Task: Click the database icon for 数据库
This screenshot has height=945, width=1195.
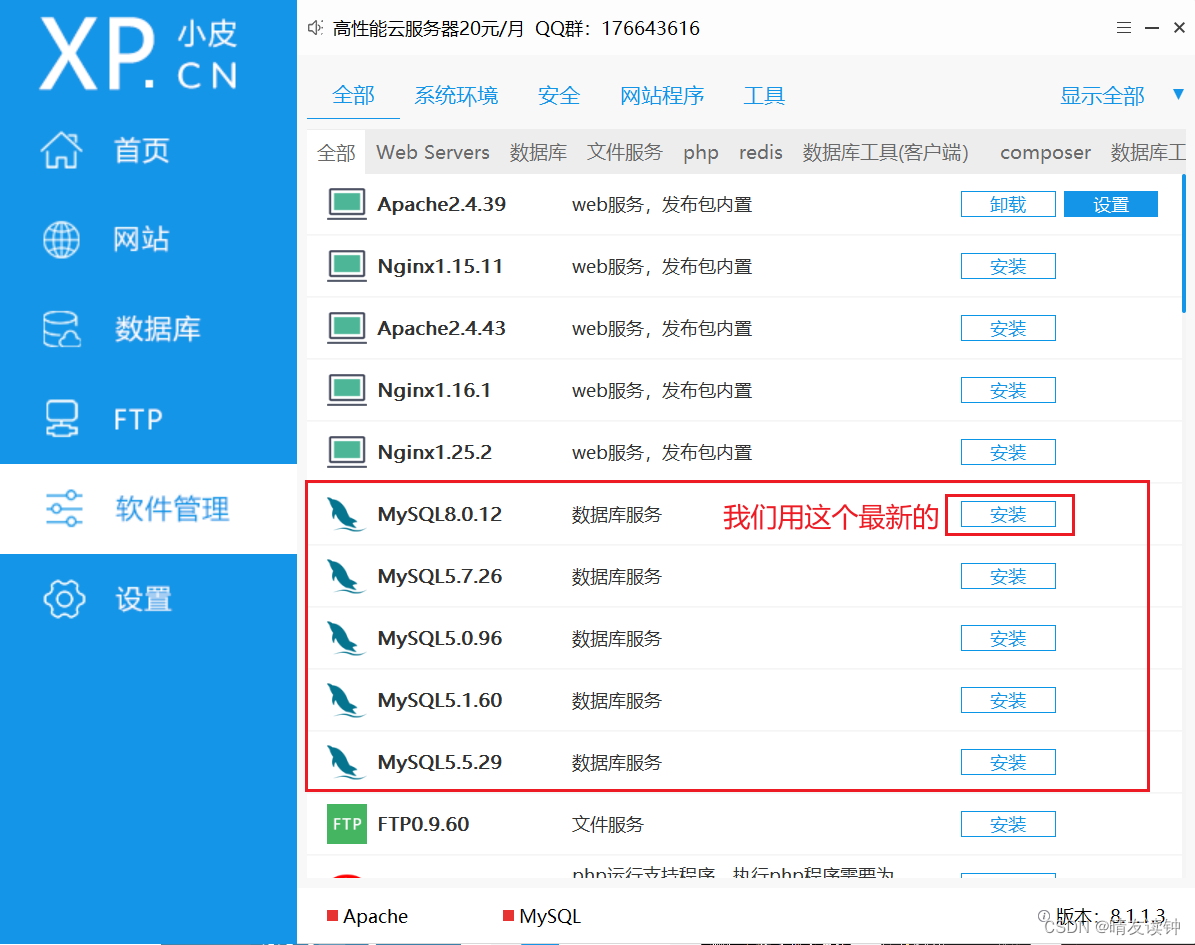Action: [x=61, y=329]
